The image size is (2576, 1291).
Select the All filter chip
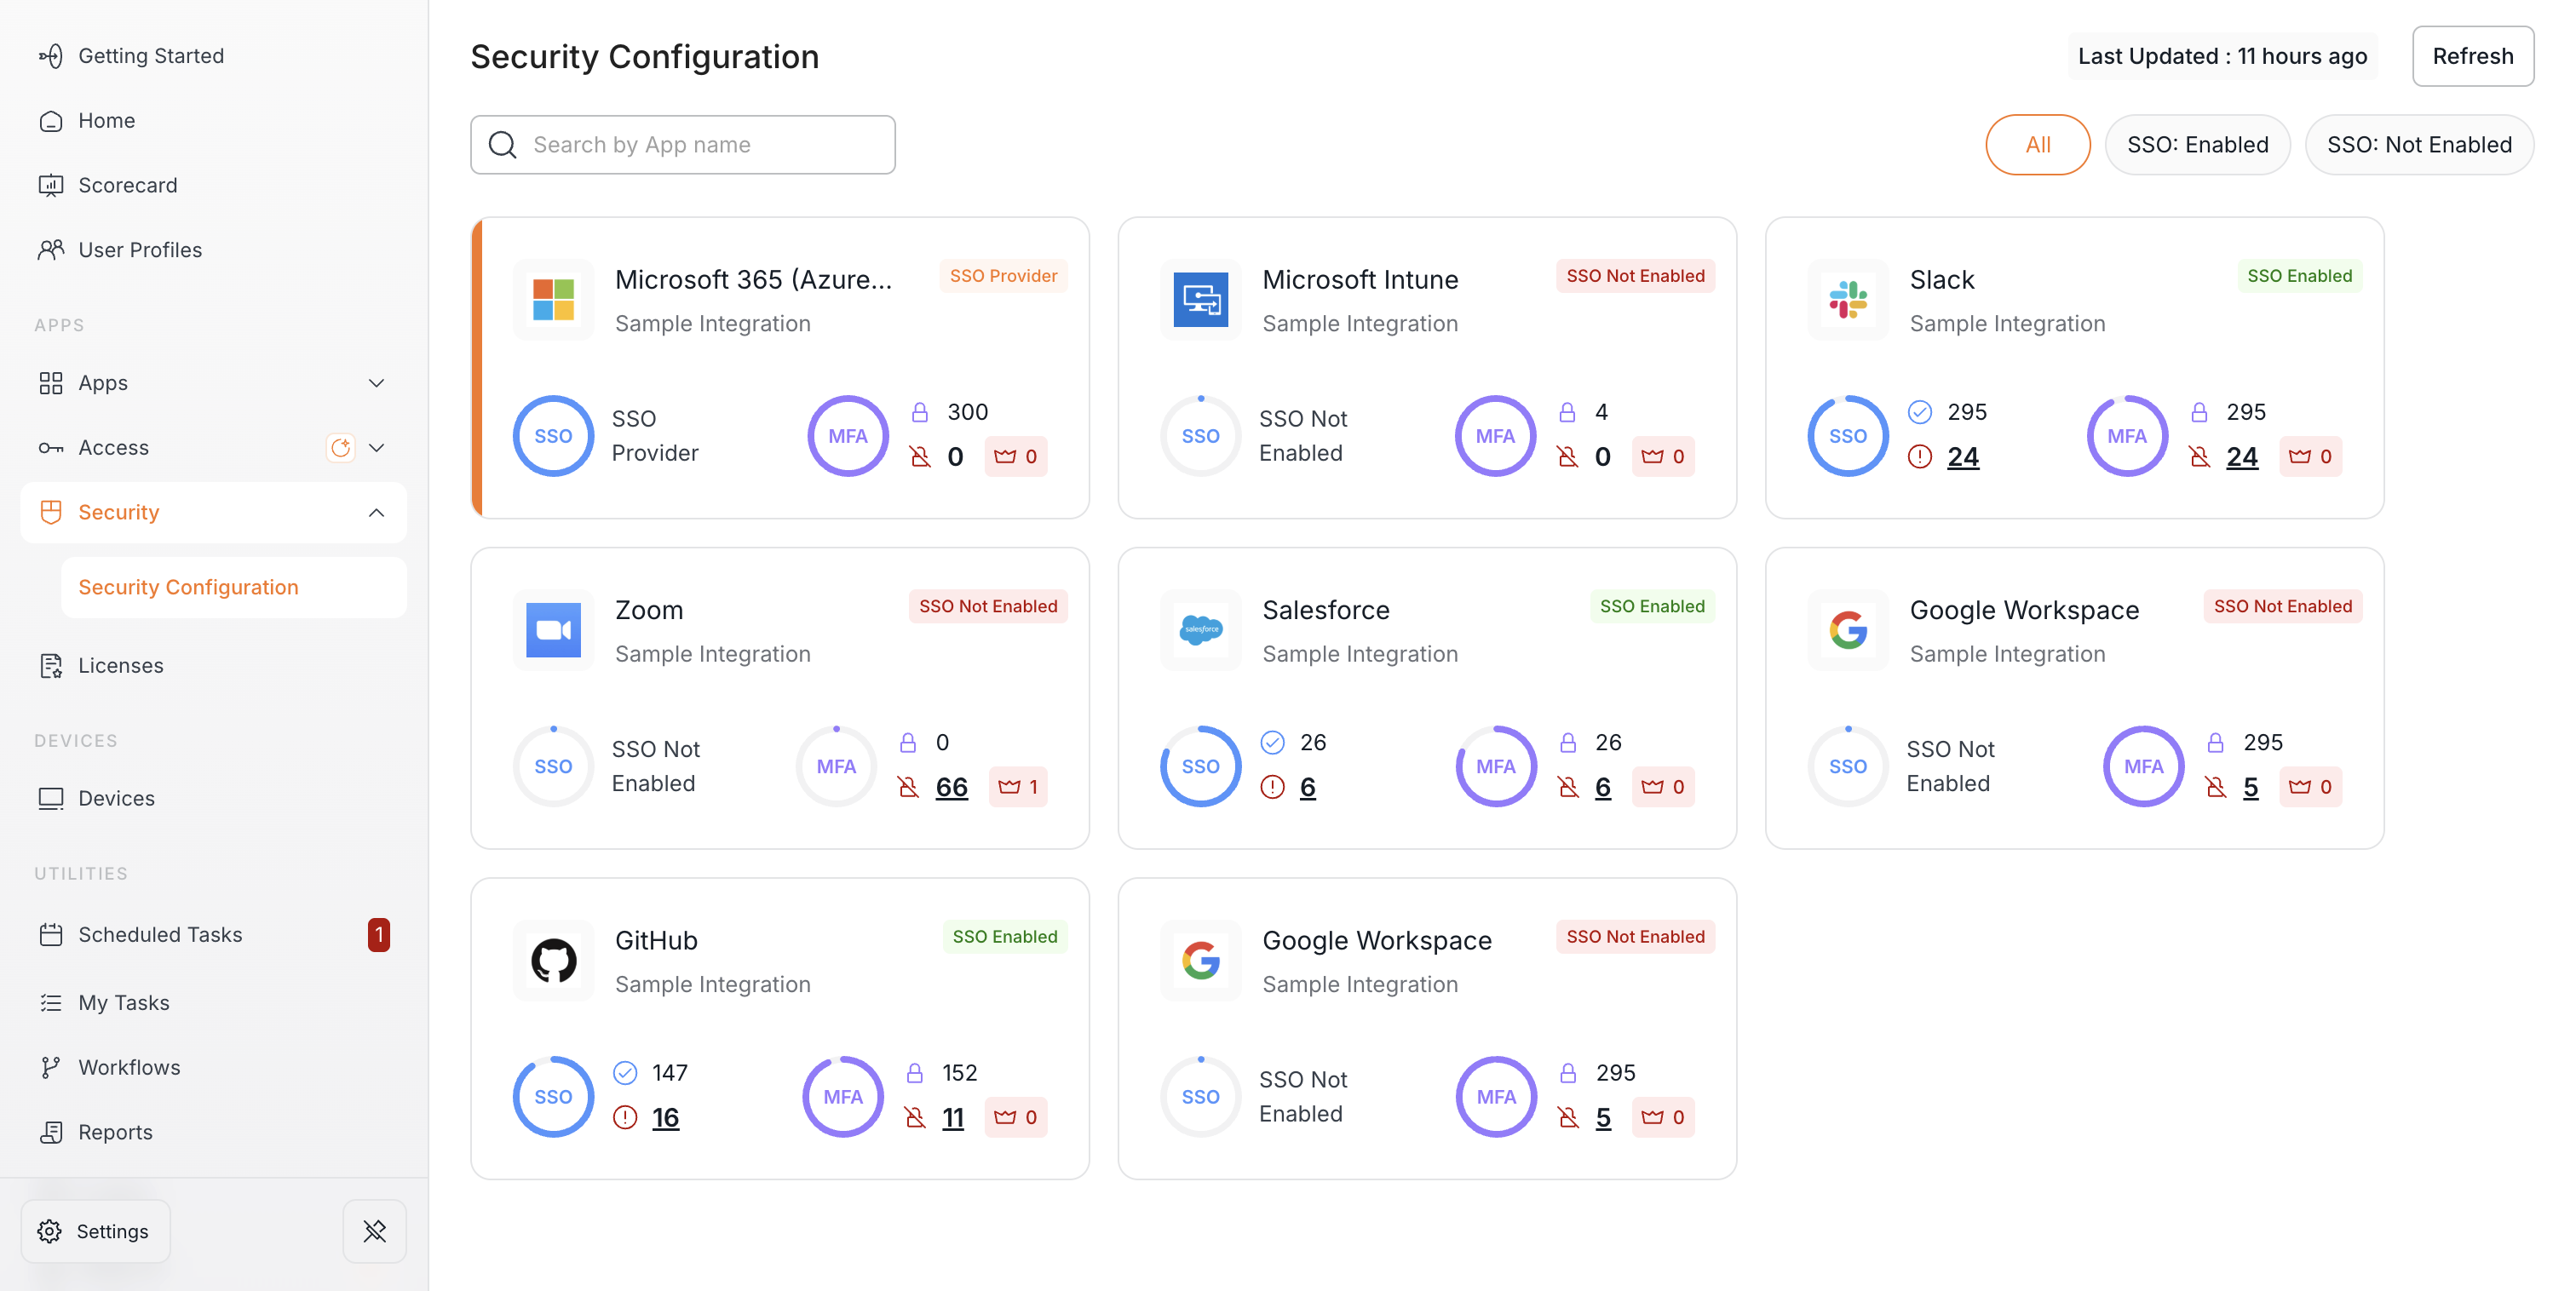point(2038,145)
